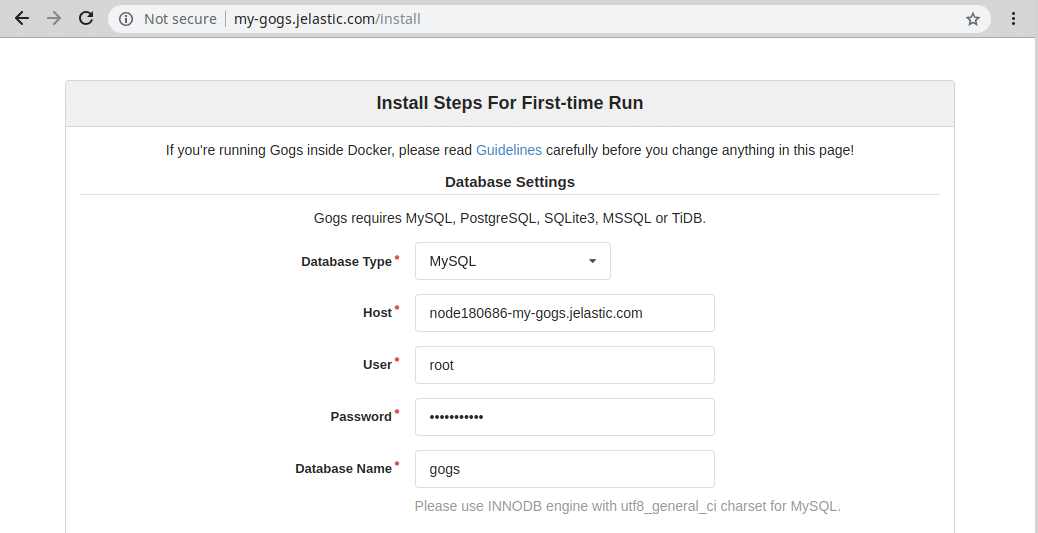
Task: Click the 'User' field label
Action: [377, 365]
